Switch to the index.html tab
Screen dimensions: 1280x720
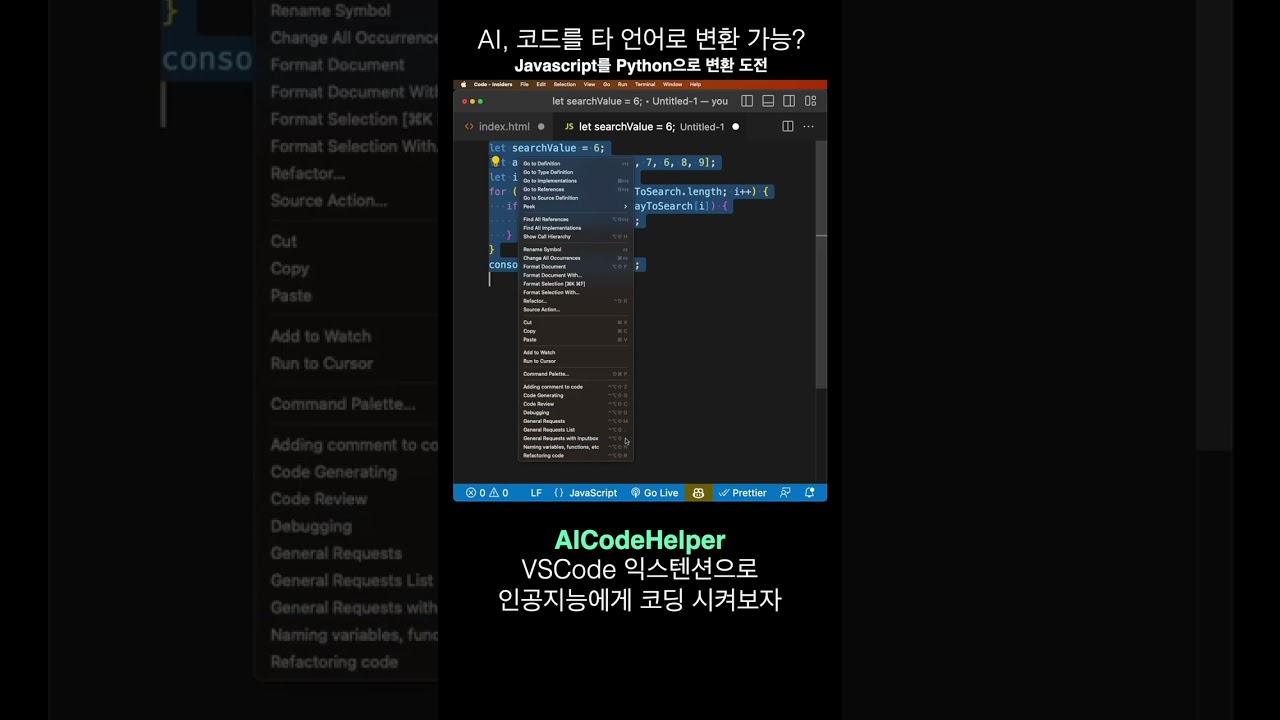[504, 127]
